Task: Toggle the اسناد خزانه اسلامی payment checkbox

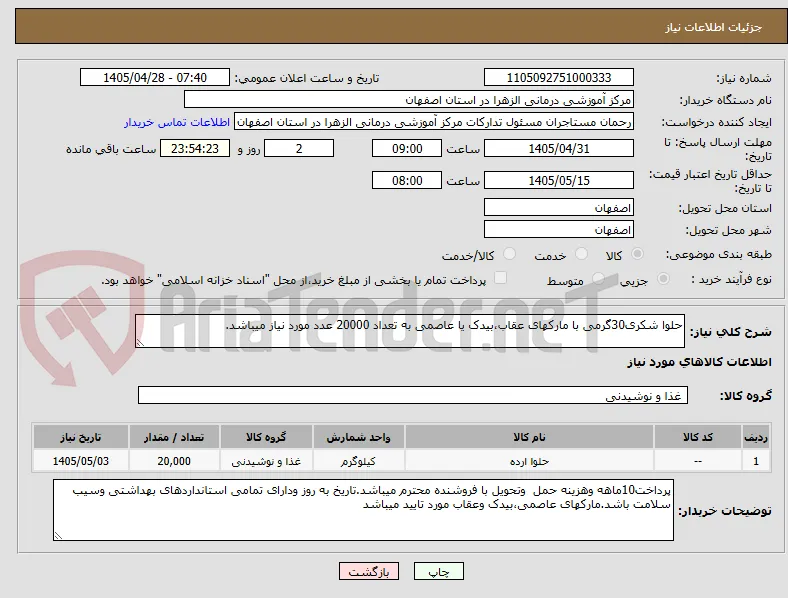Action: (501, 278)
